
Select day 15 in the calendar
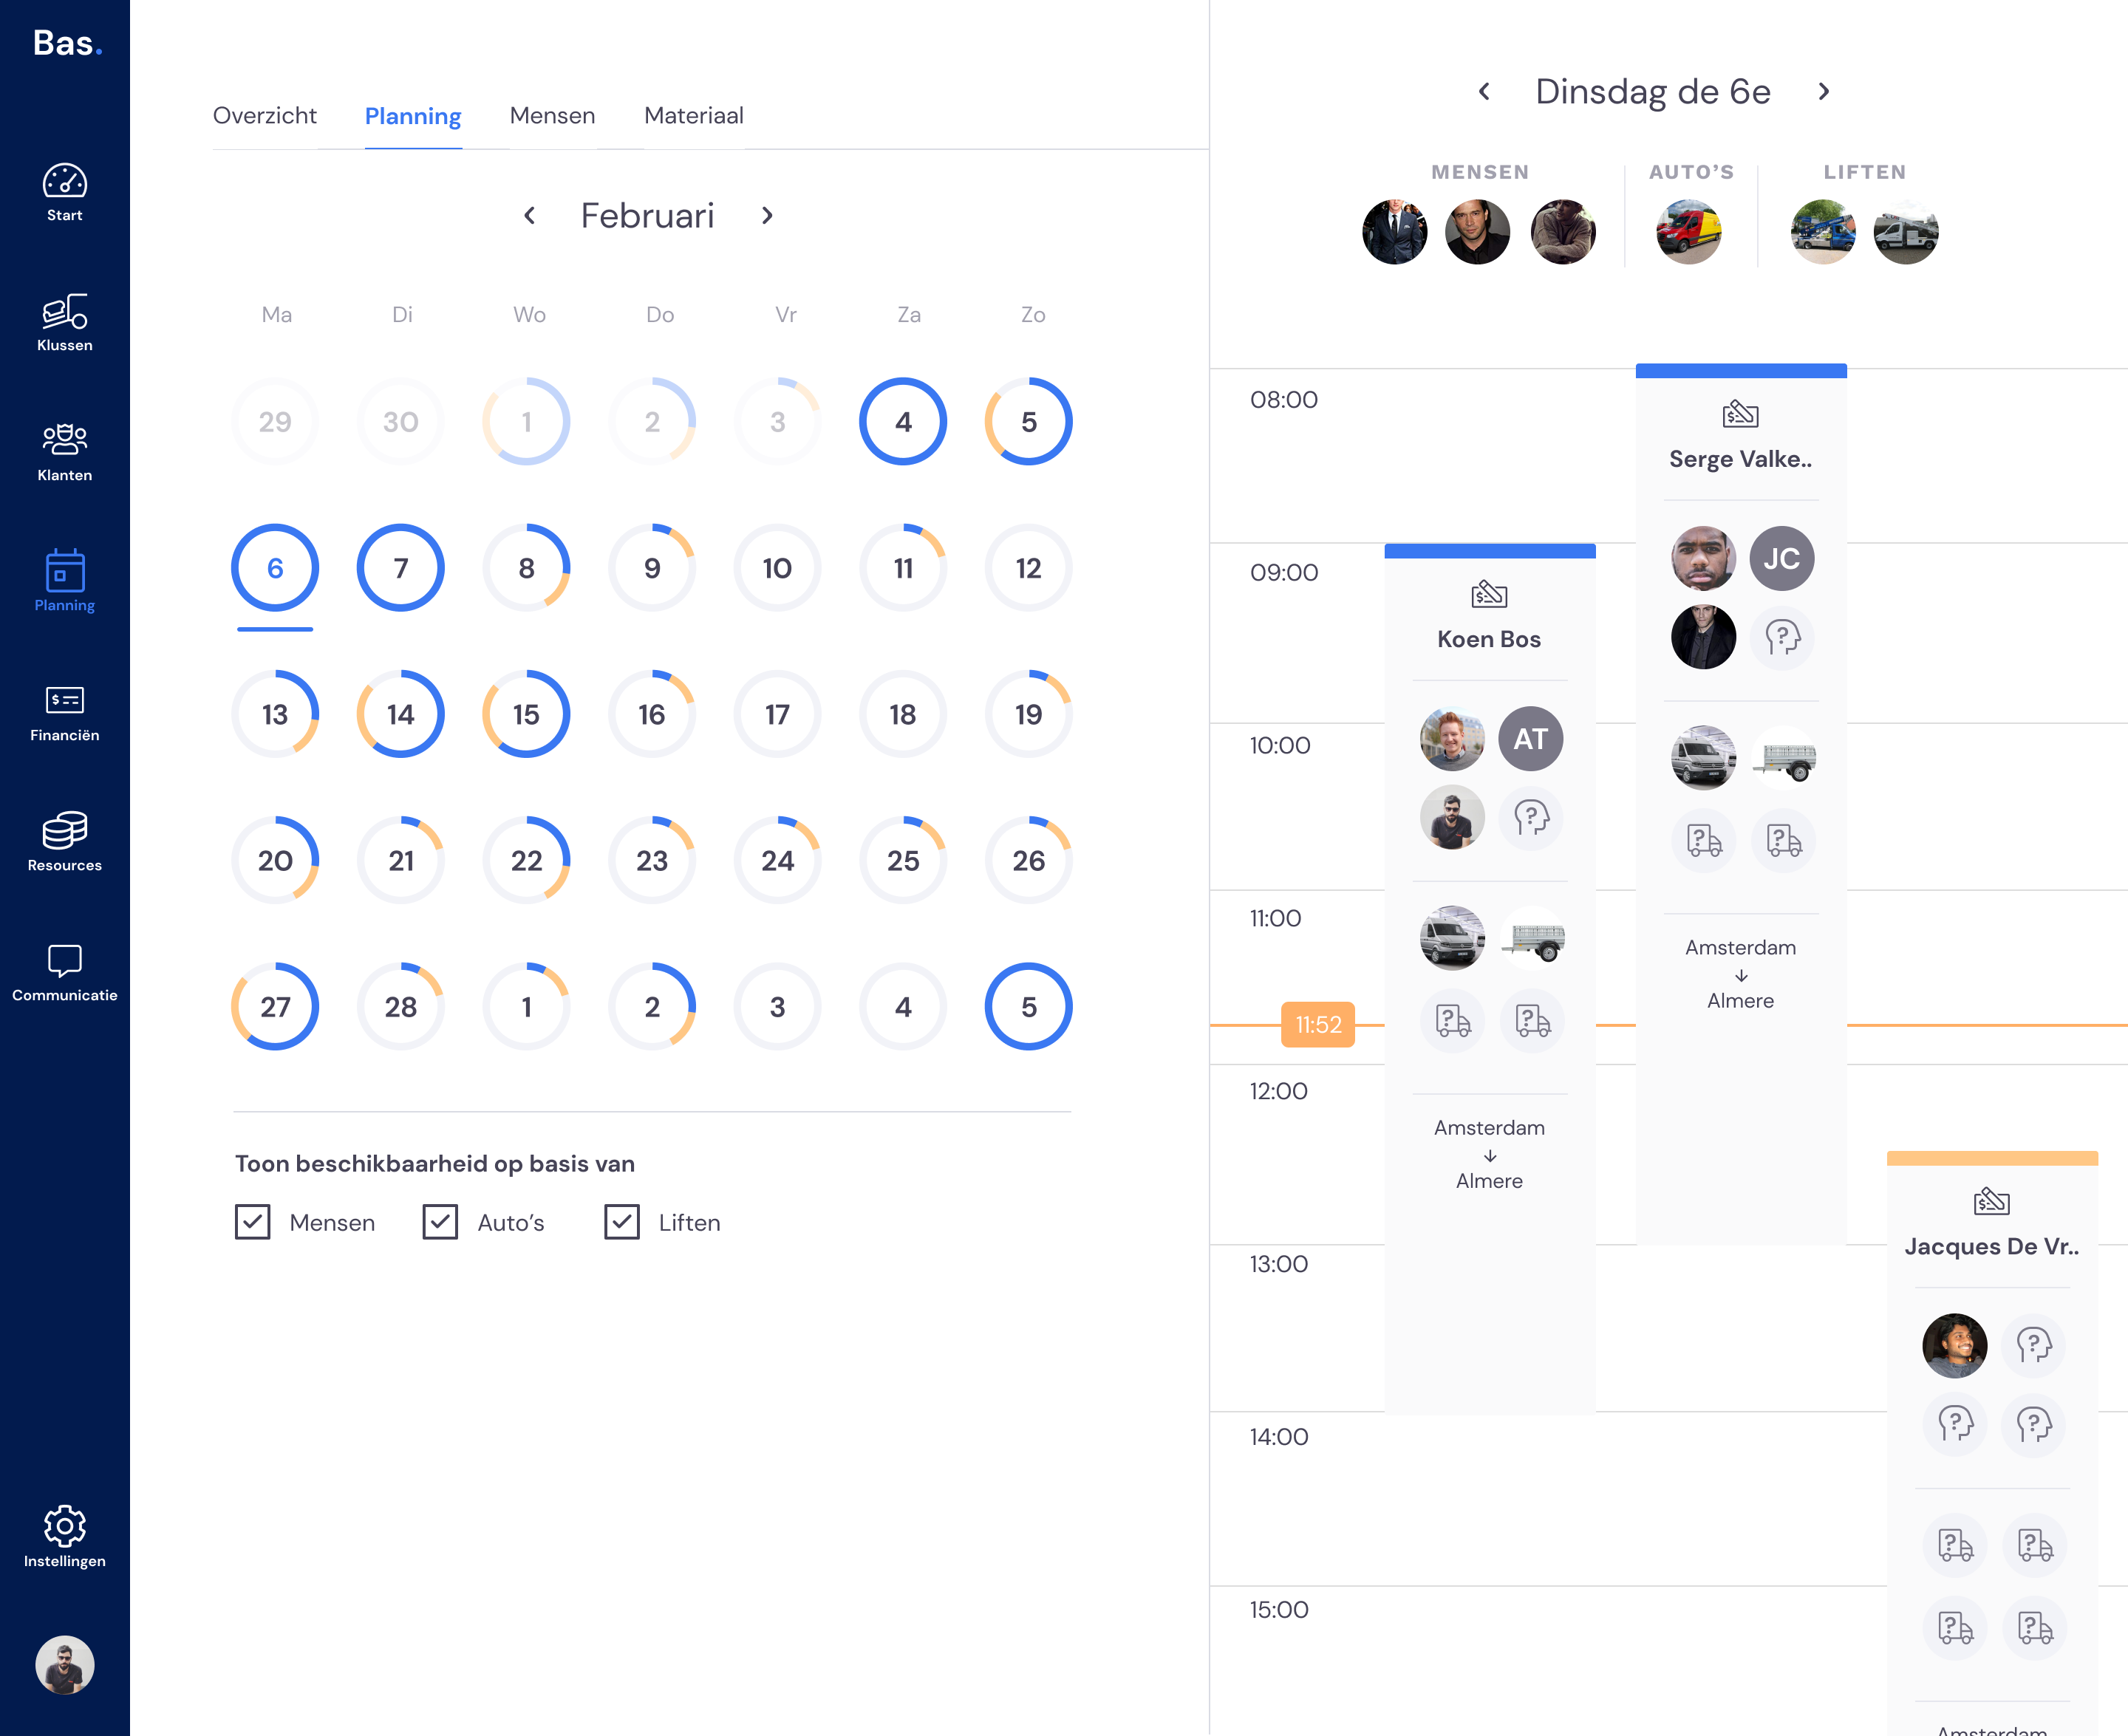pos(526,714)
